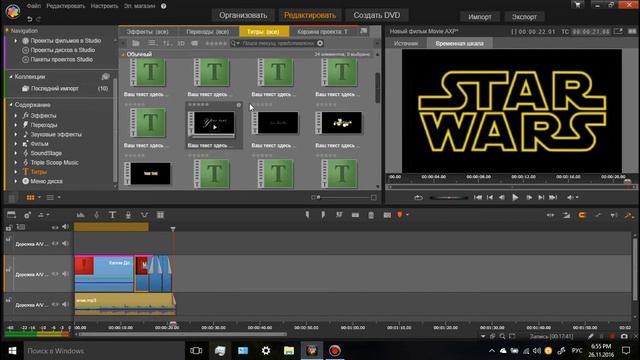Expand the Эффекты tree node
Viewport: 640px width, 360px height.
[16, 116]
